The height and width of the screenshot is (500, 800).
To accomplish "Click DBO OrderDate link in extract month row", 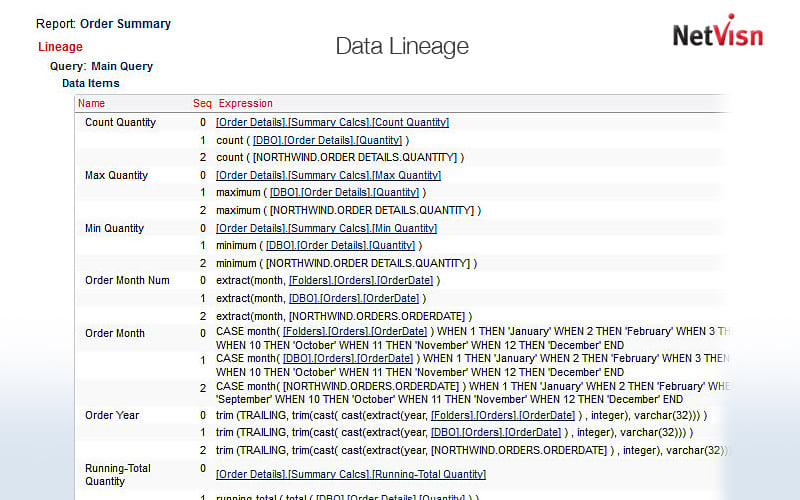I will click(353, 298).
